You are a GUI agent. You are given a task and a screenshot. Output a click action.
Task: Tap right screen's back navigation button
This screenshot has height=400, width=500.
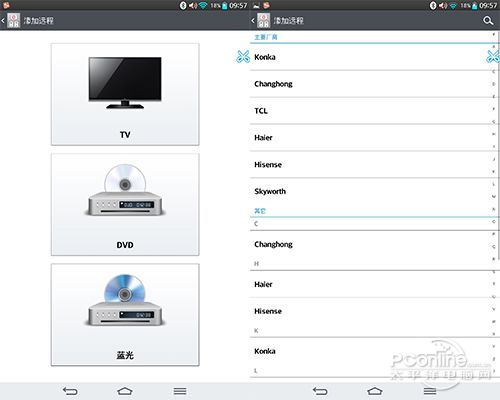[320, 391]
